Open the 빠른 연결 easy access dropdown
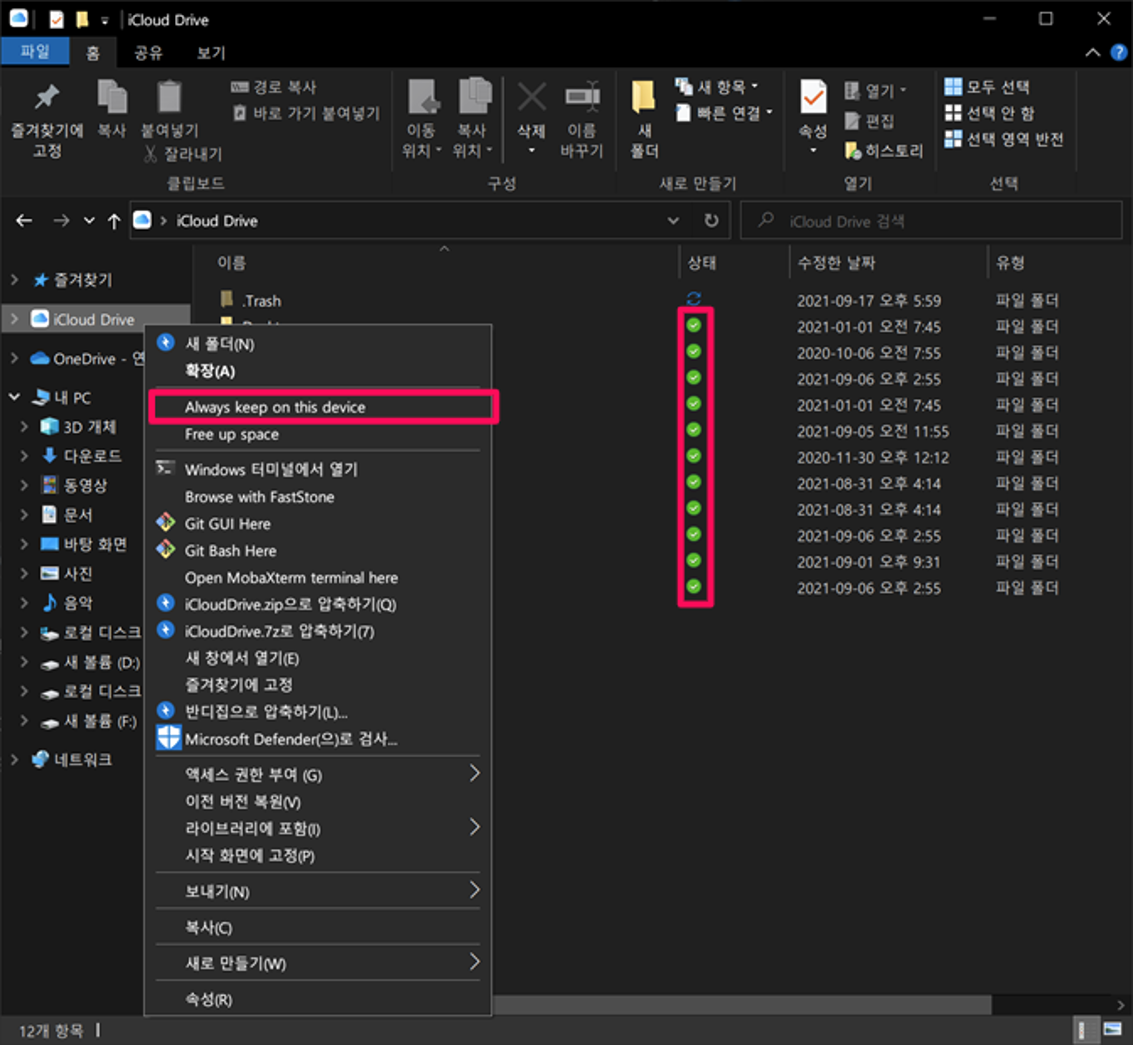This screenshot has width=1134, height=1046. [x=724, y=113]
